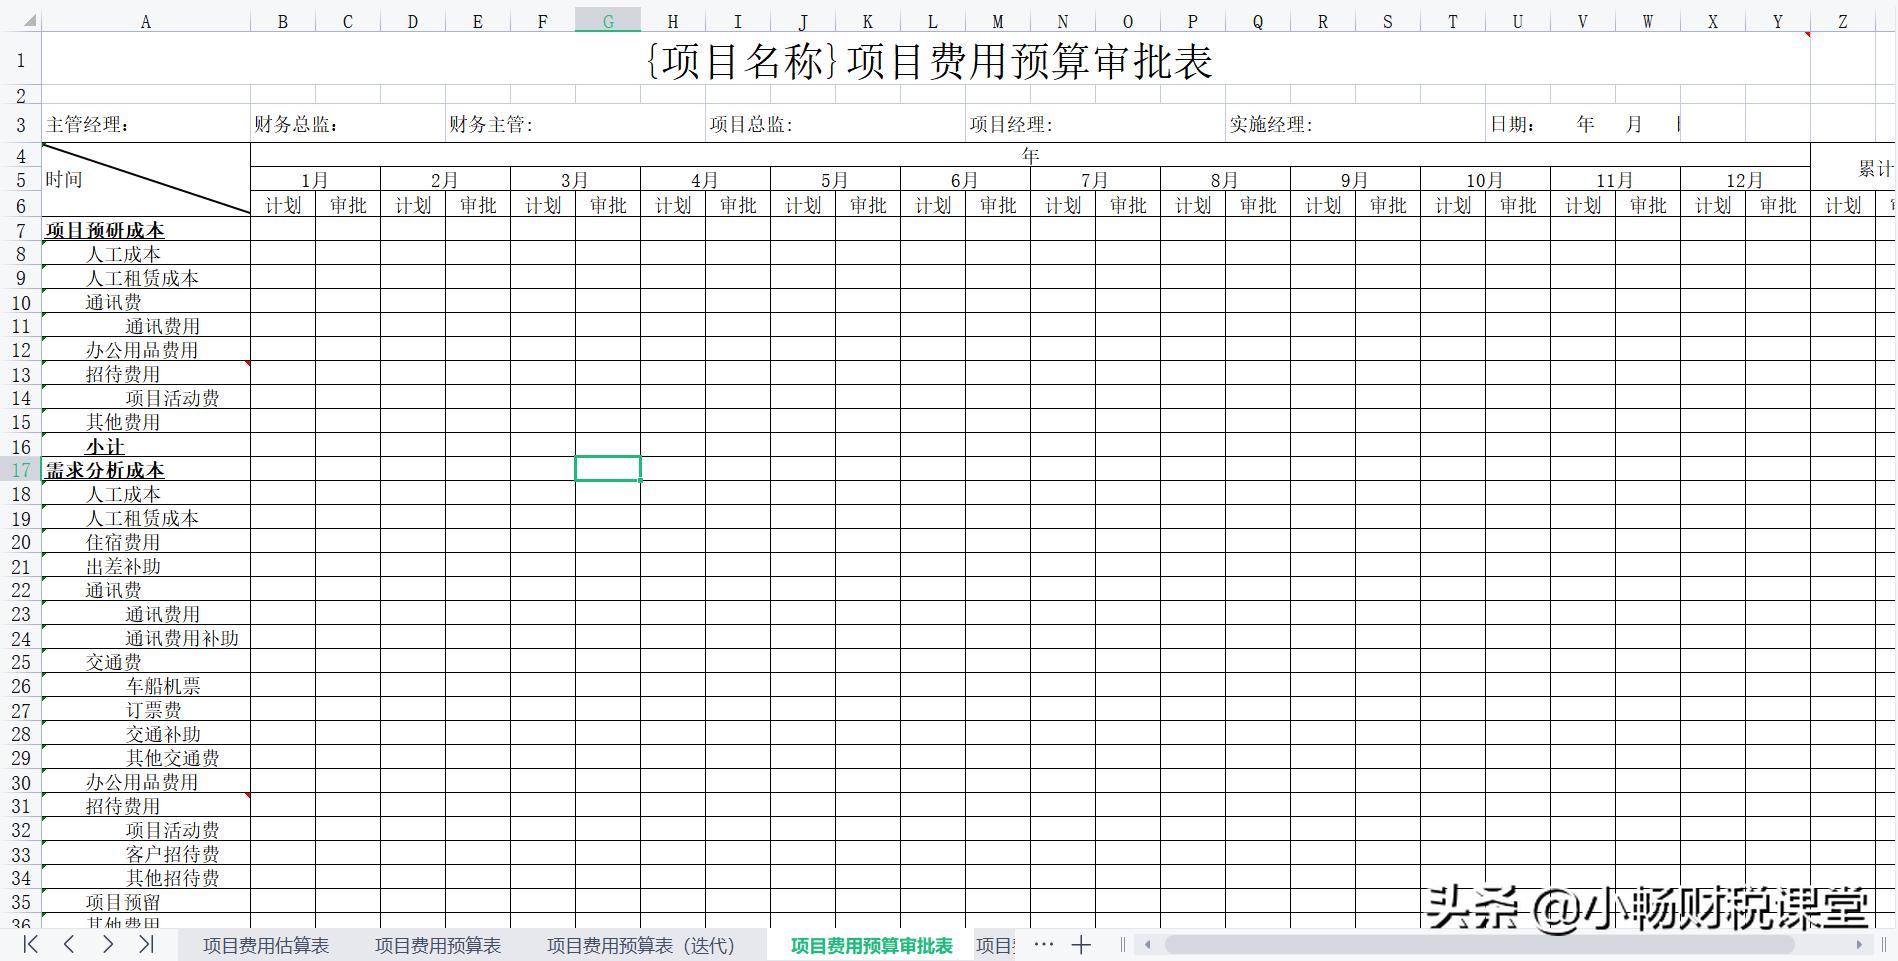Add a new worksheet with the plus icon

(1081, 945)
